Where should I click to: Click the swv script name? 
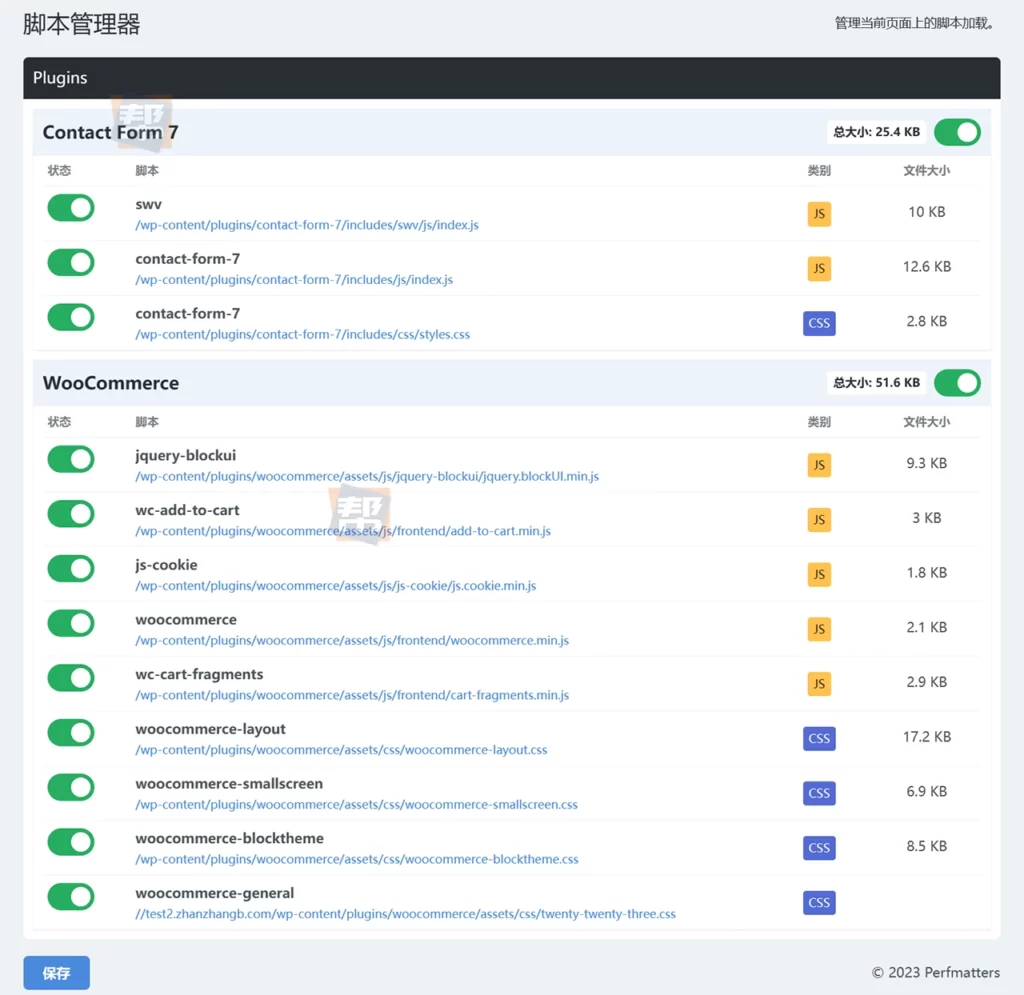click(148, 204)
